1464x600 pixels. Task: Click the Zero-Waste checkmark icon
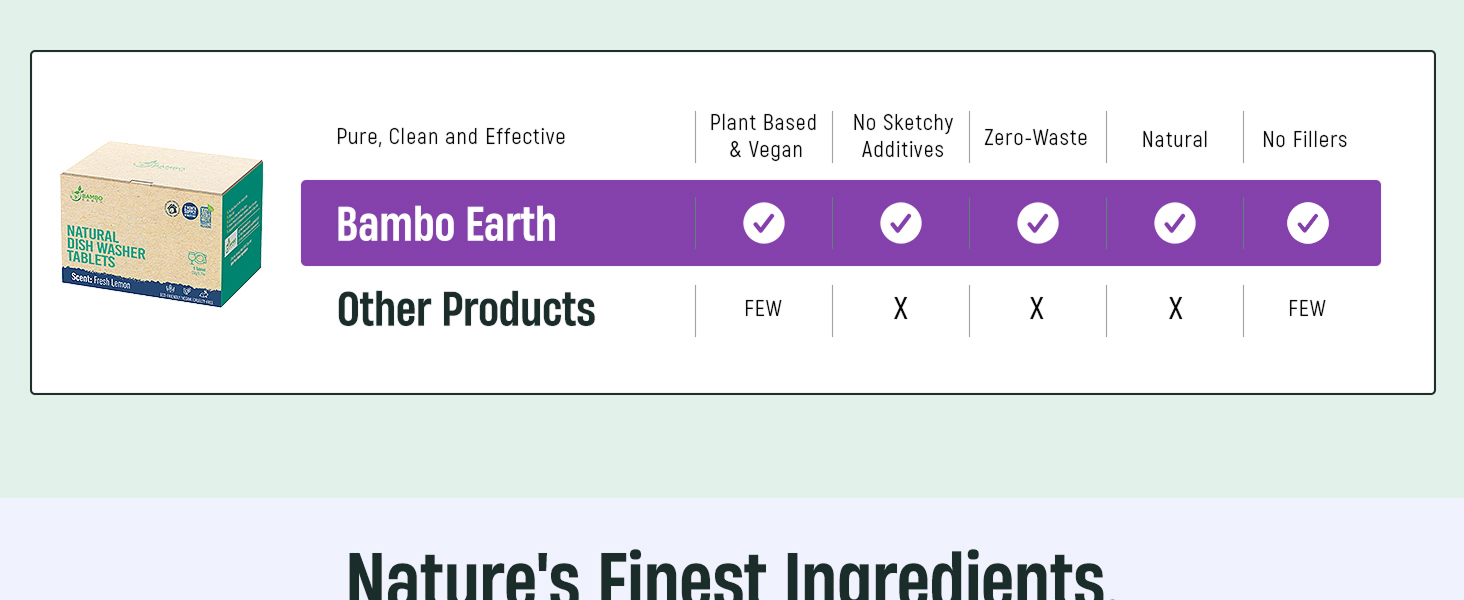[x=1038, y=223]
